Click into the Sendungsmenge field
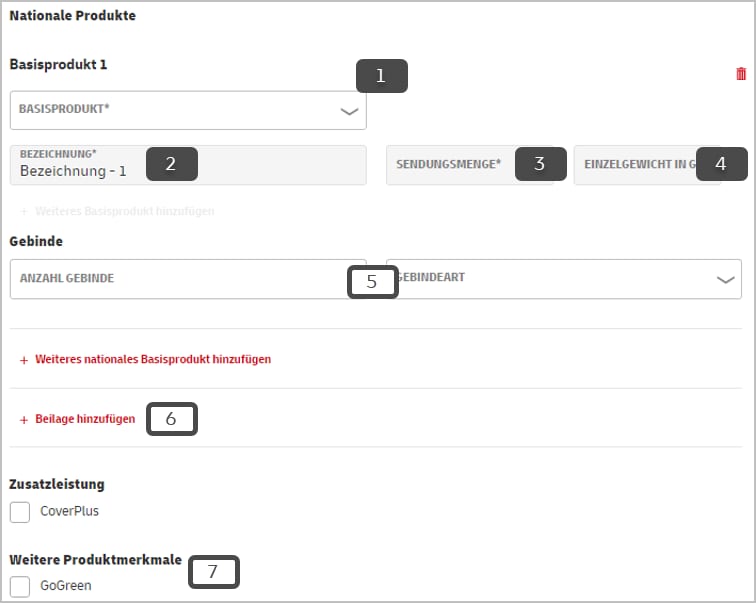Screen dimensions: 756x603 450,165
